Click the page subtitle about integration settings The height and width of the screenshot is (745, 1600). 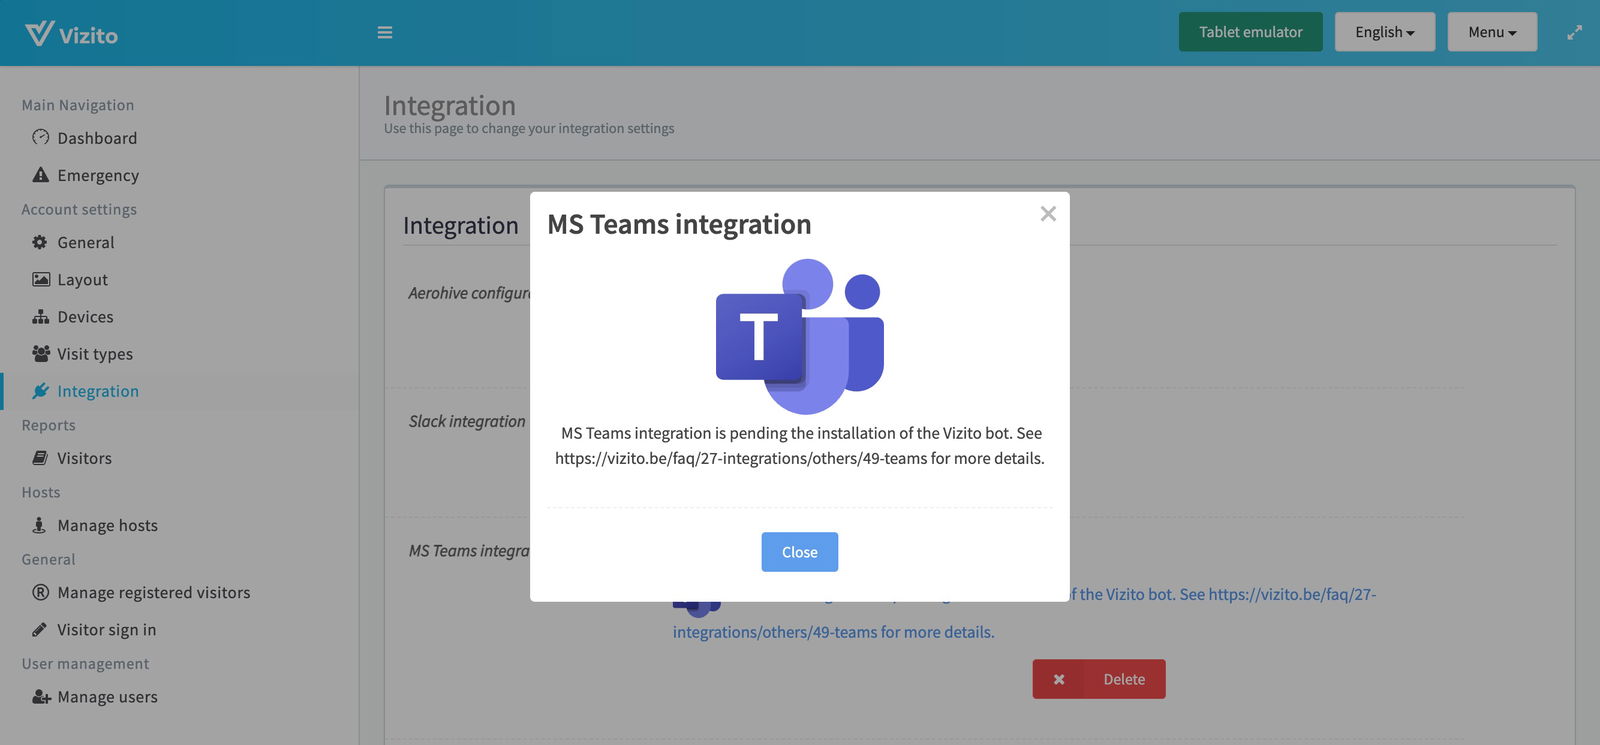click(529, 129)
